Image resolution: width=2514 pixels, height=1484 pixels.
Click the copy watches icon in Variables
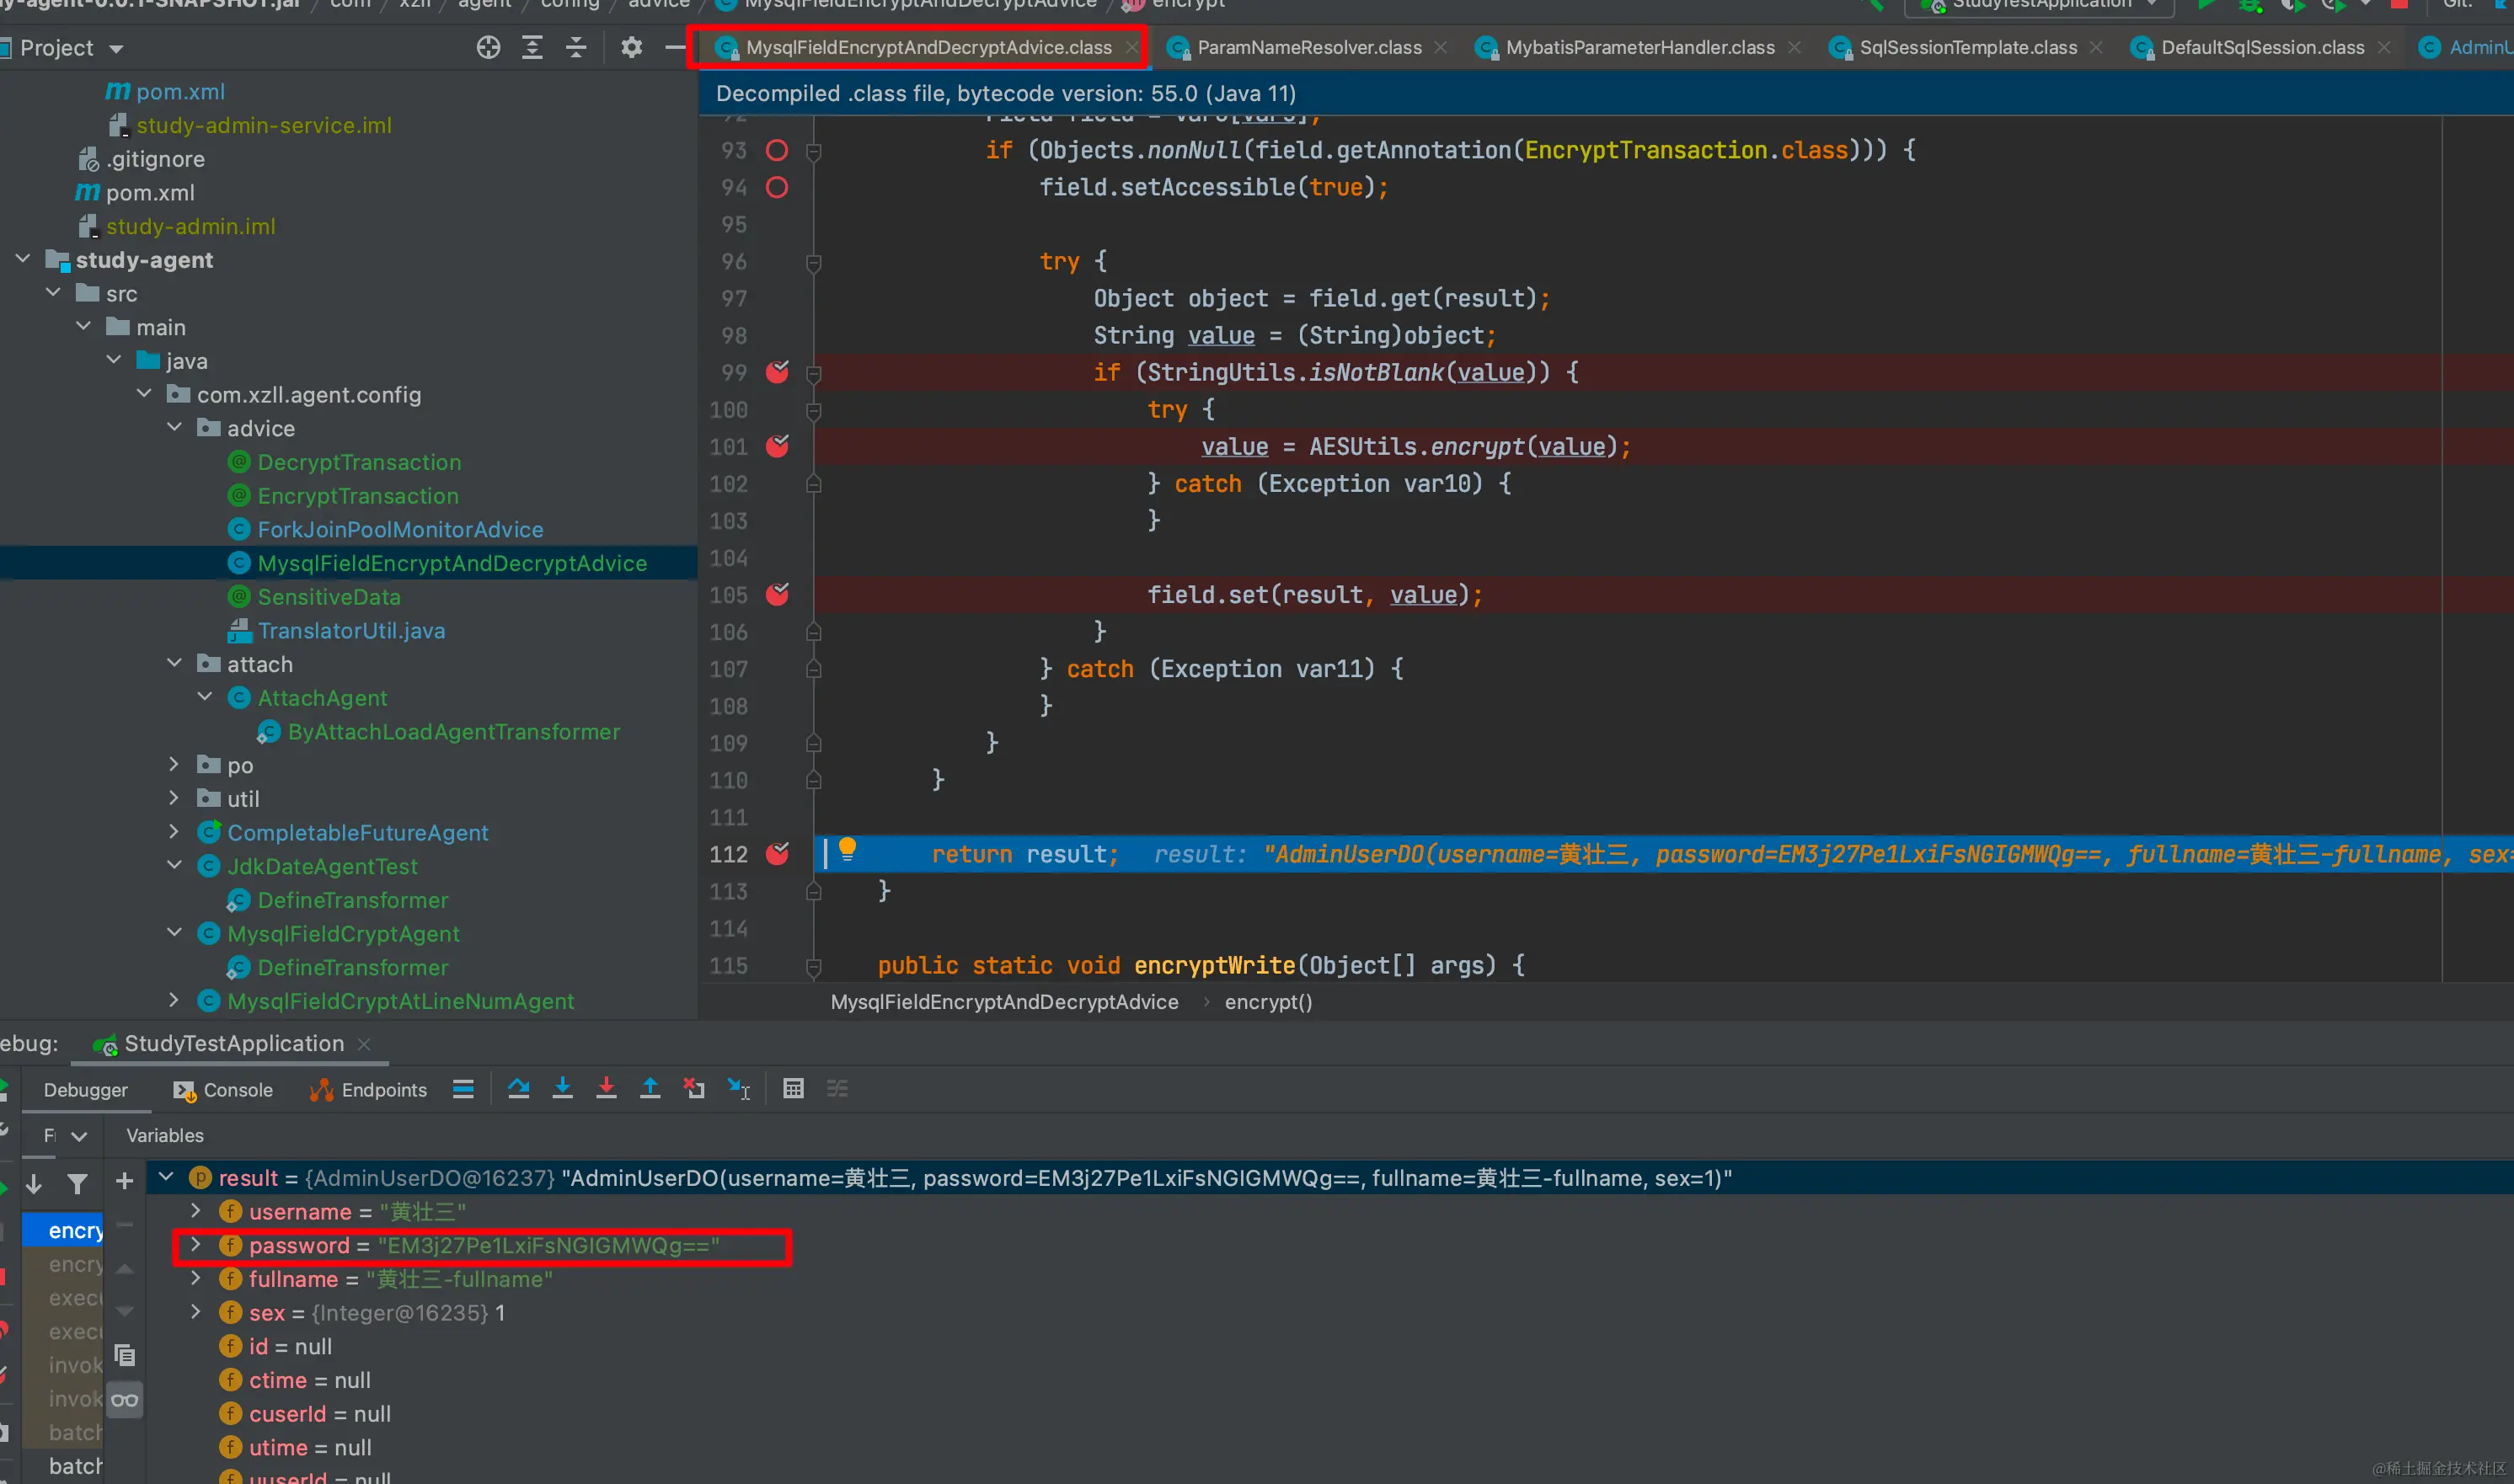[x=124, y=1356]
